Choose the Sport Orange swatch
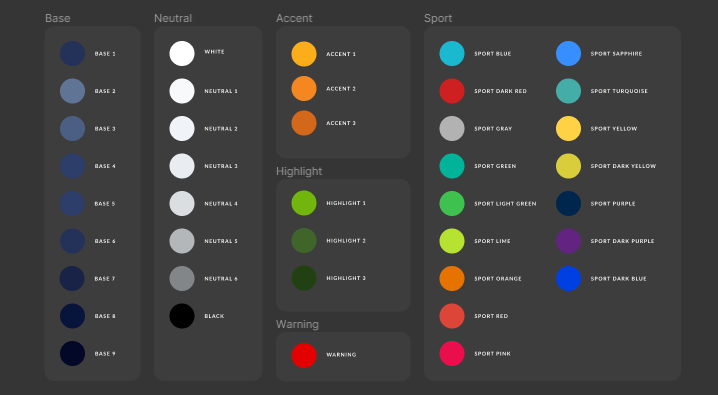718x395 pixels. (452, 278)
